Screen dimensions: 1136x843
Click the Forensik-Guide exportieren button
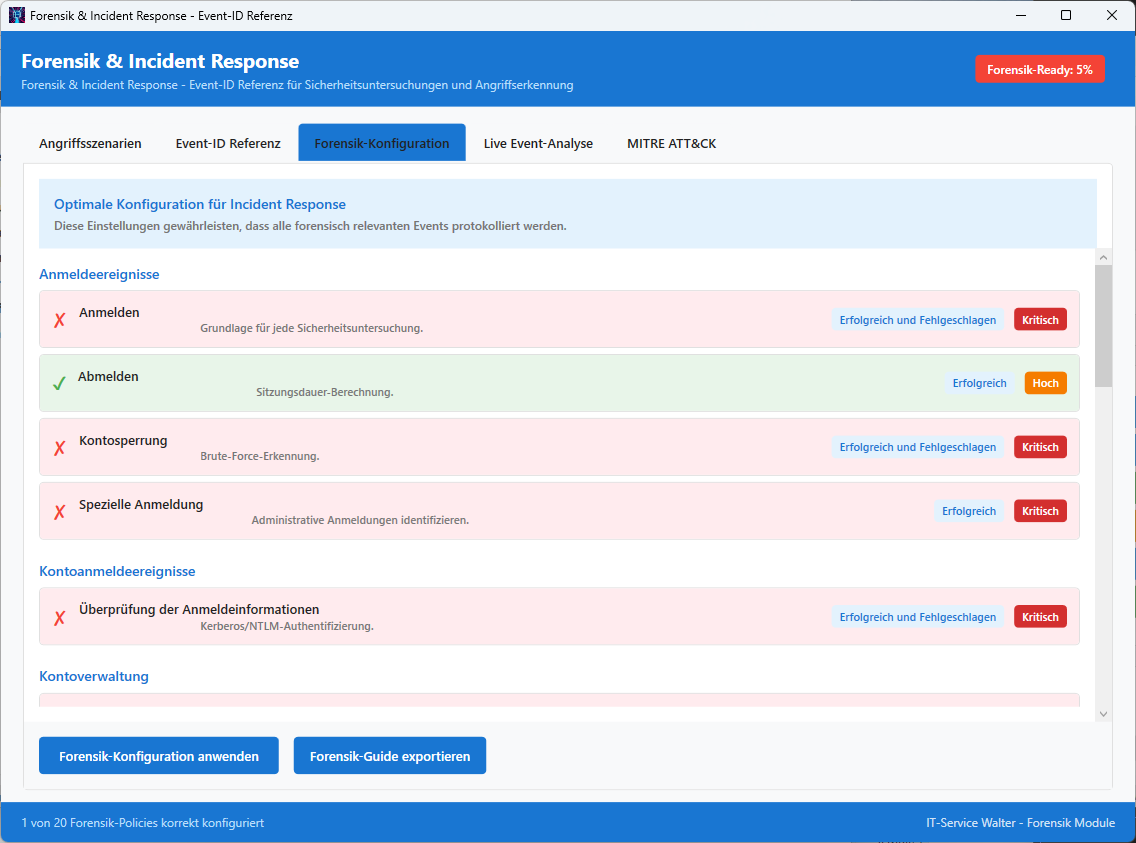click(x=390, y=756)
